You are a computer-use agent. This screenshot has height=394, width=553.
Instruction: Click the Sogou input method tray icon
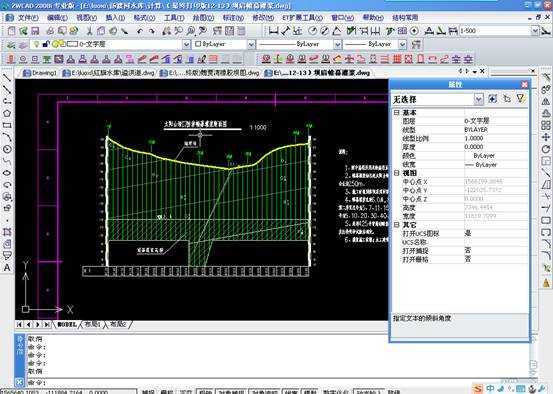pyautogui.click(x=478, y=389)
